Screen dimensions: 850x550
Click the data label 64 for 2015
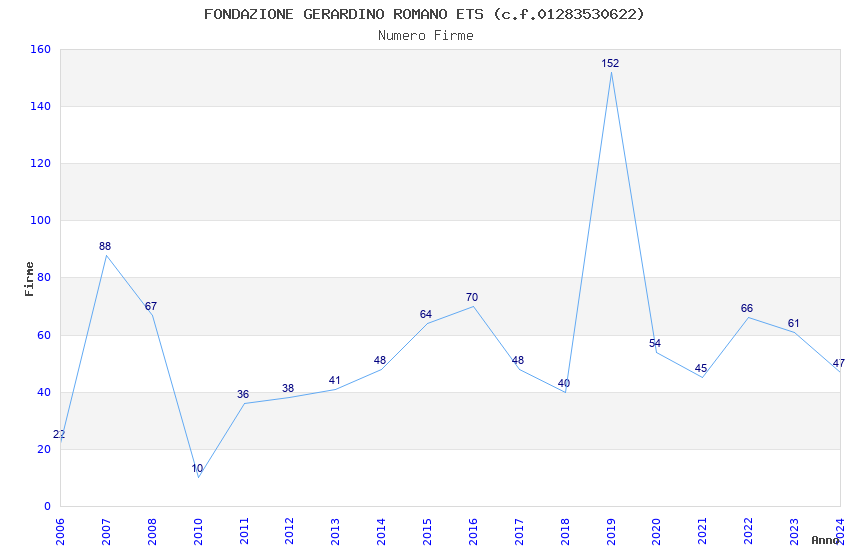[426, 314]
